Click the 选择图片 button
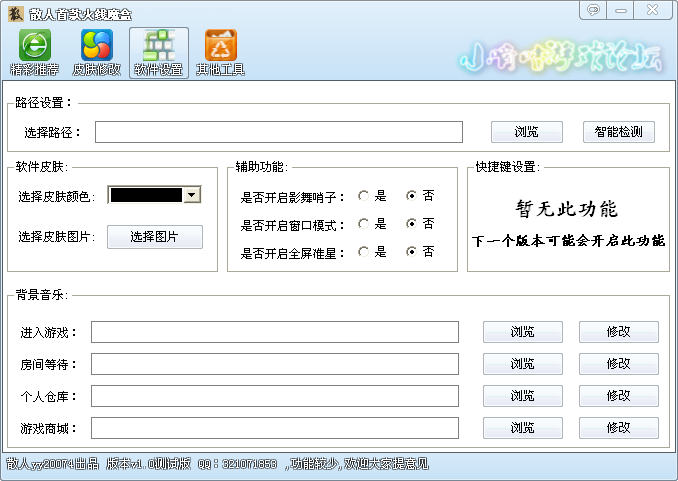Viewport: 678px width, 481px height. click(155, 237)
